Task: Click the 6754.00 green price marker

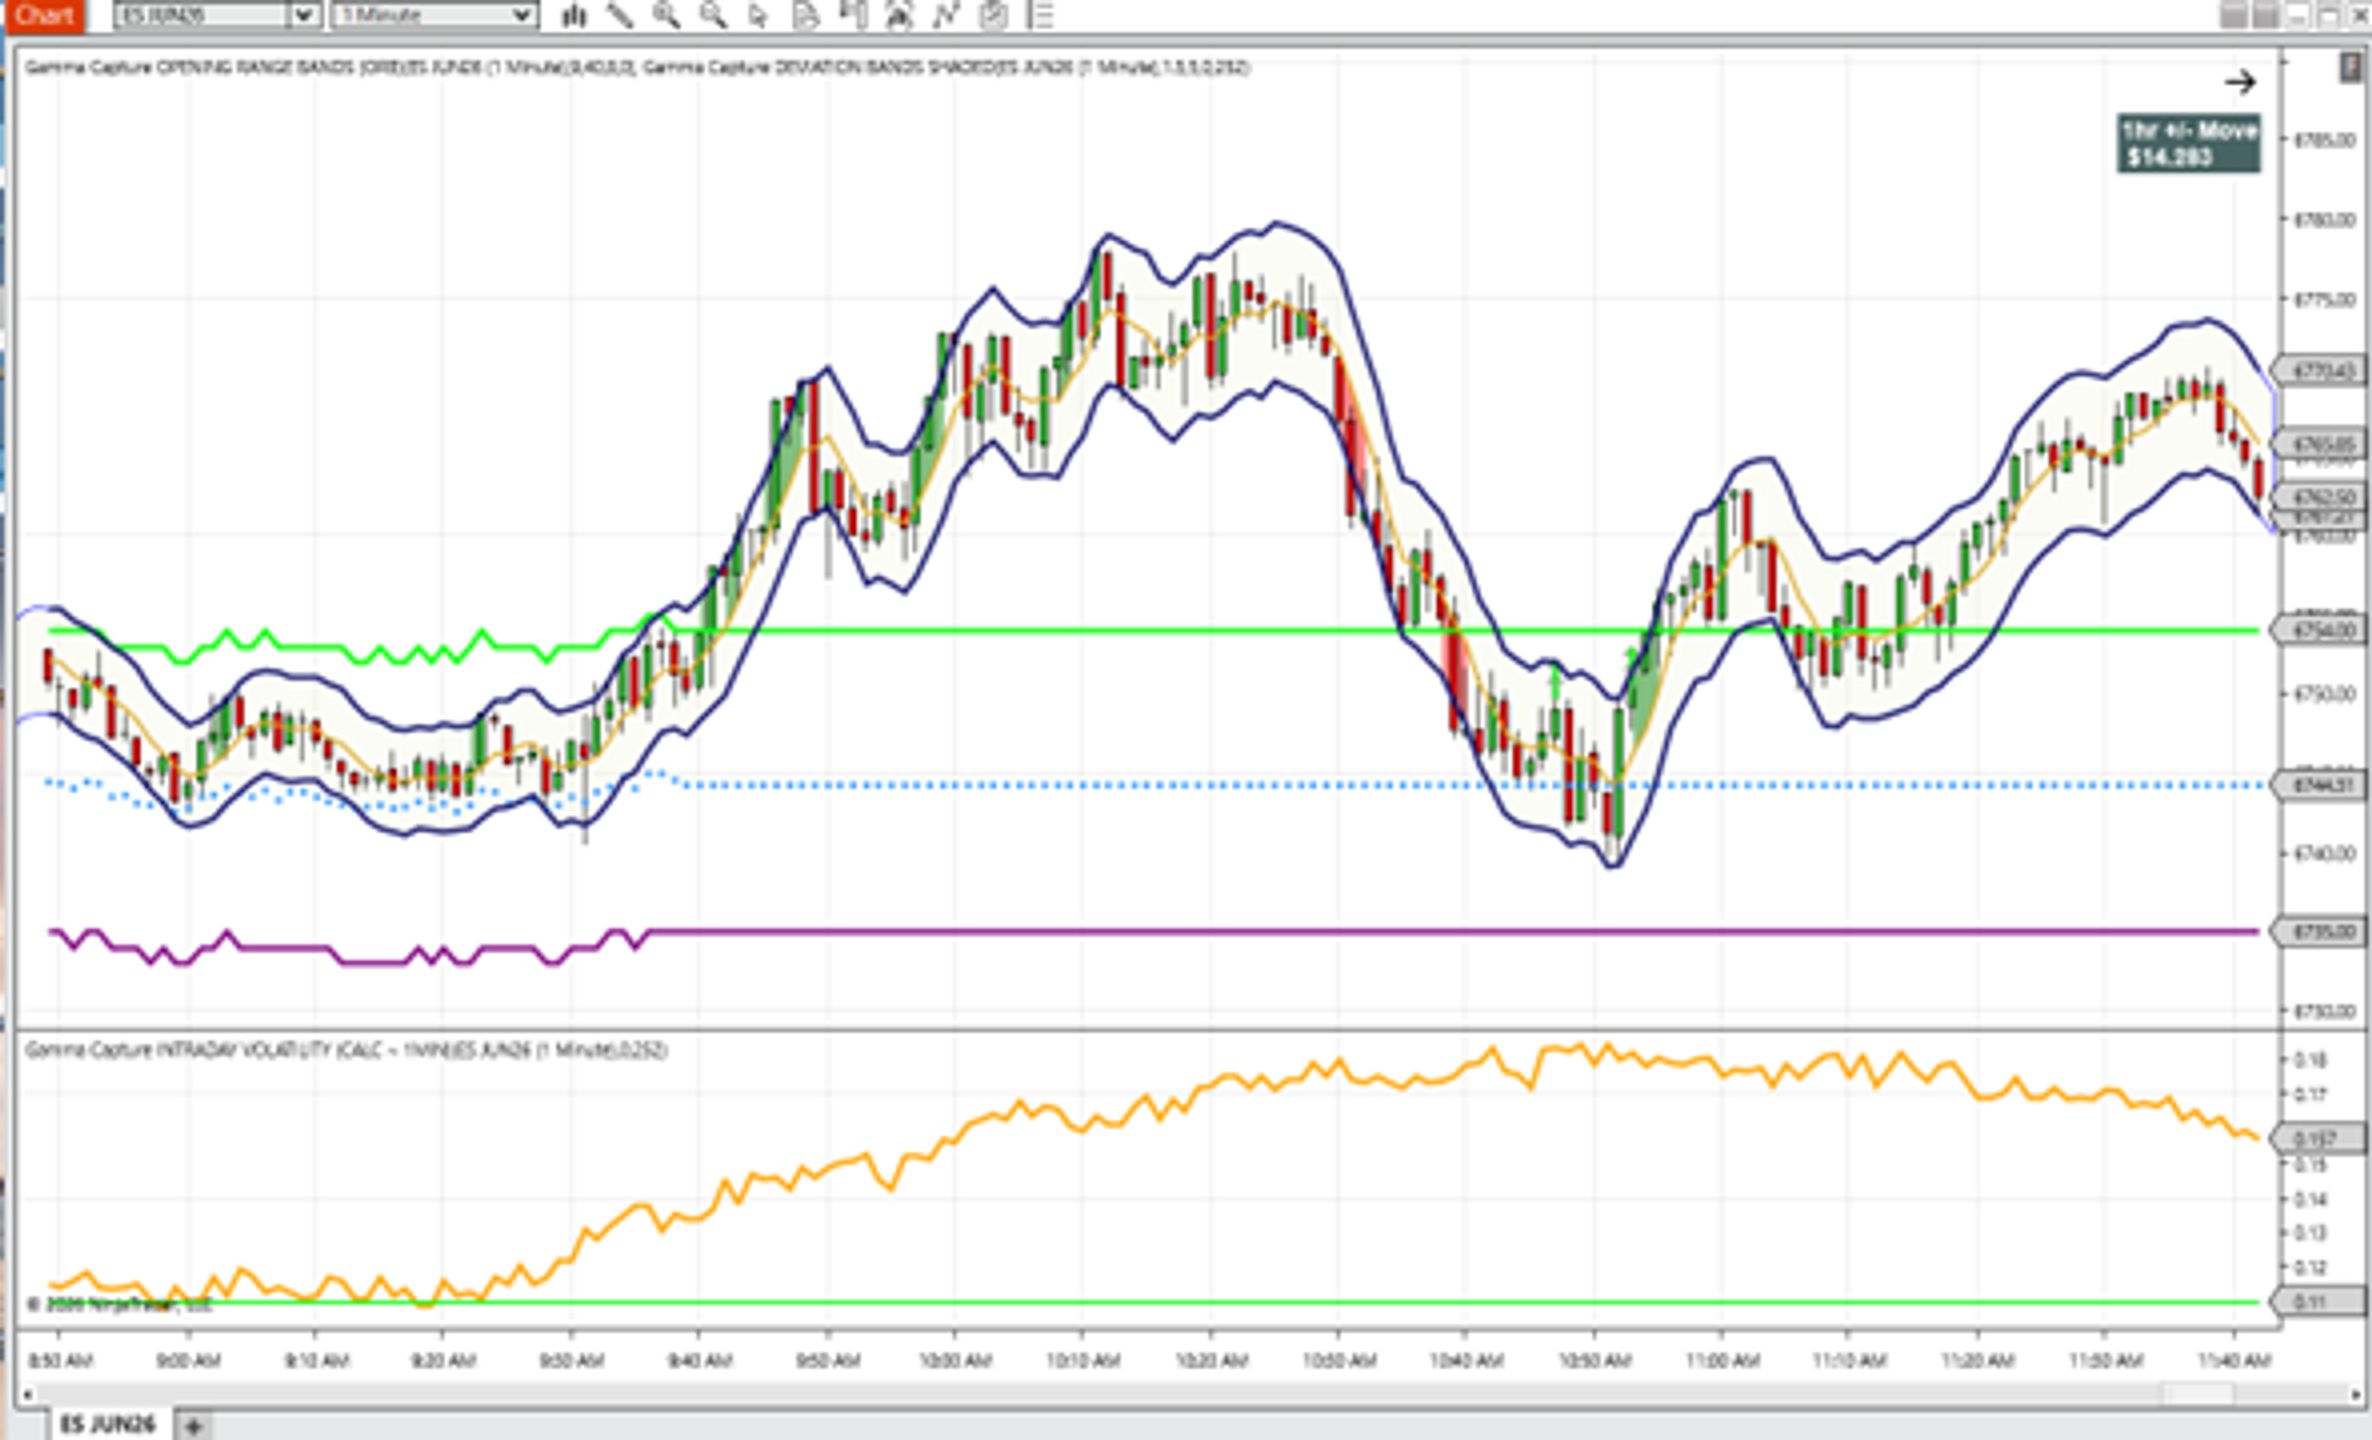Action: pos(2320,631)
